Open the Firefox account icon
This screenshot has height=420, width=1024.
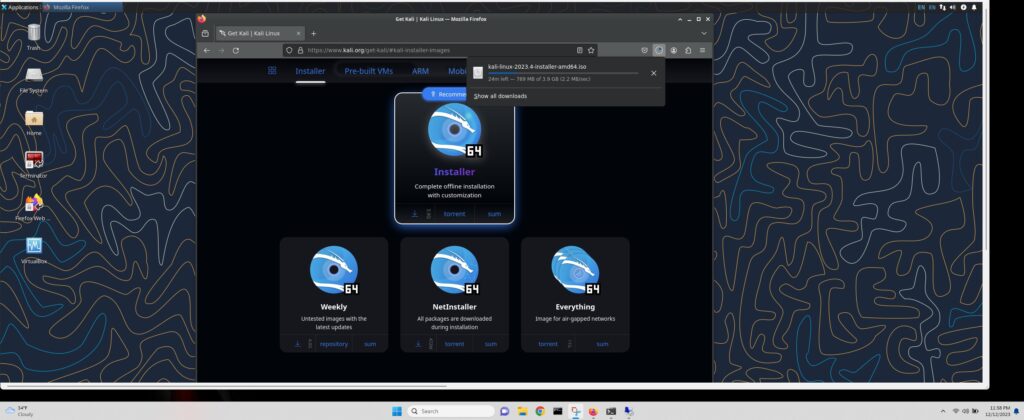coord(674,50)
